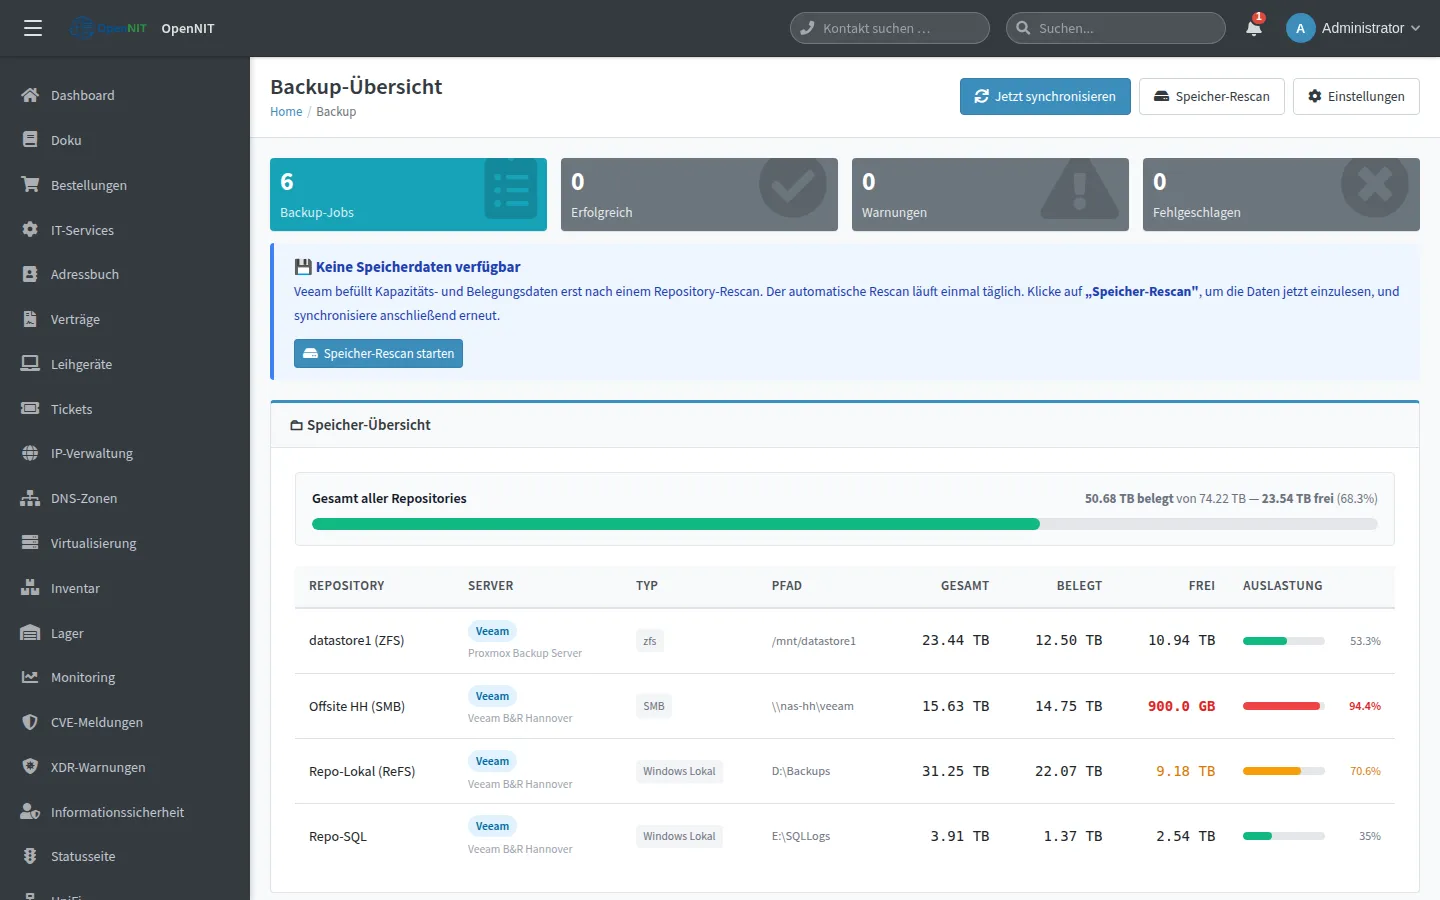Go to Tickets menu entry
This screenshot has height=900, width=1440.
(x=125, y=409)
